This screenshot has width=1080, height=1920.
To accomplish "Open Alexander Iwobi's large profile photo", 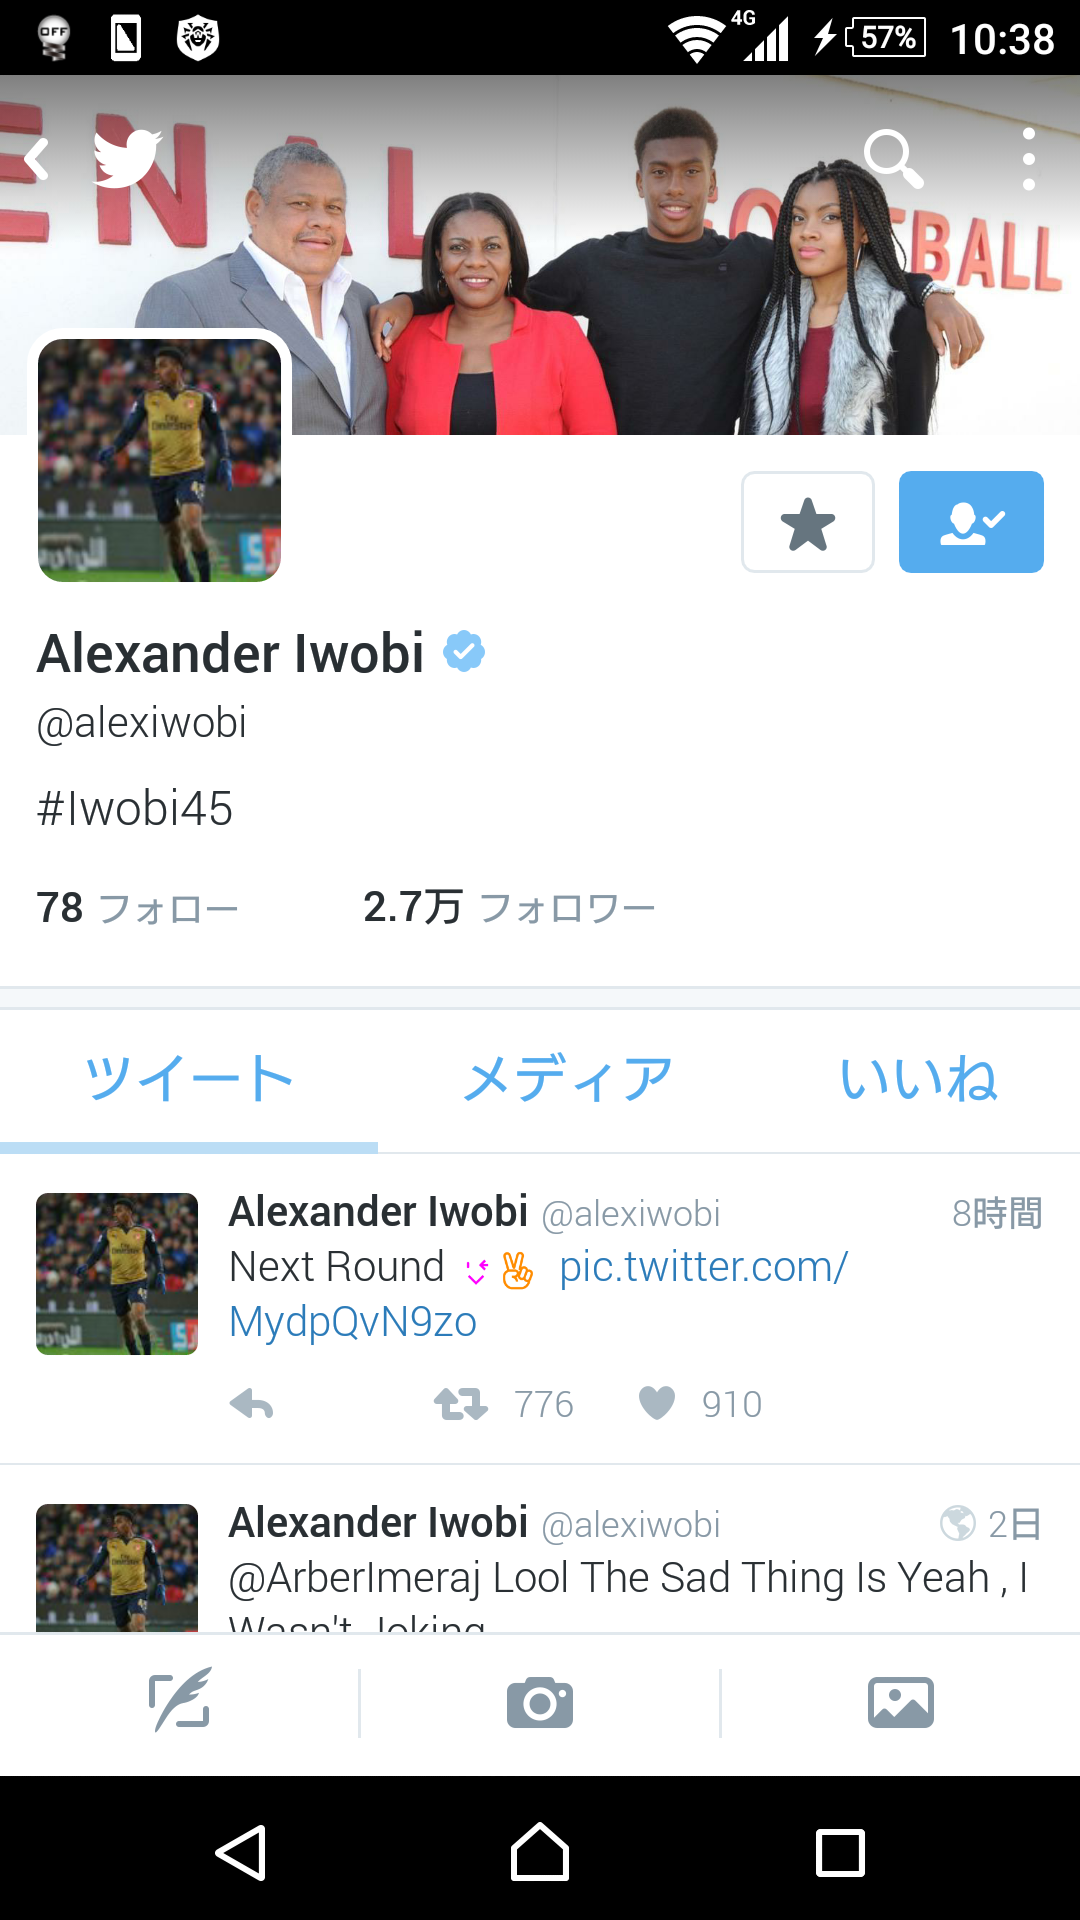I will pyautogui.click(x=160, y=460).
